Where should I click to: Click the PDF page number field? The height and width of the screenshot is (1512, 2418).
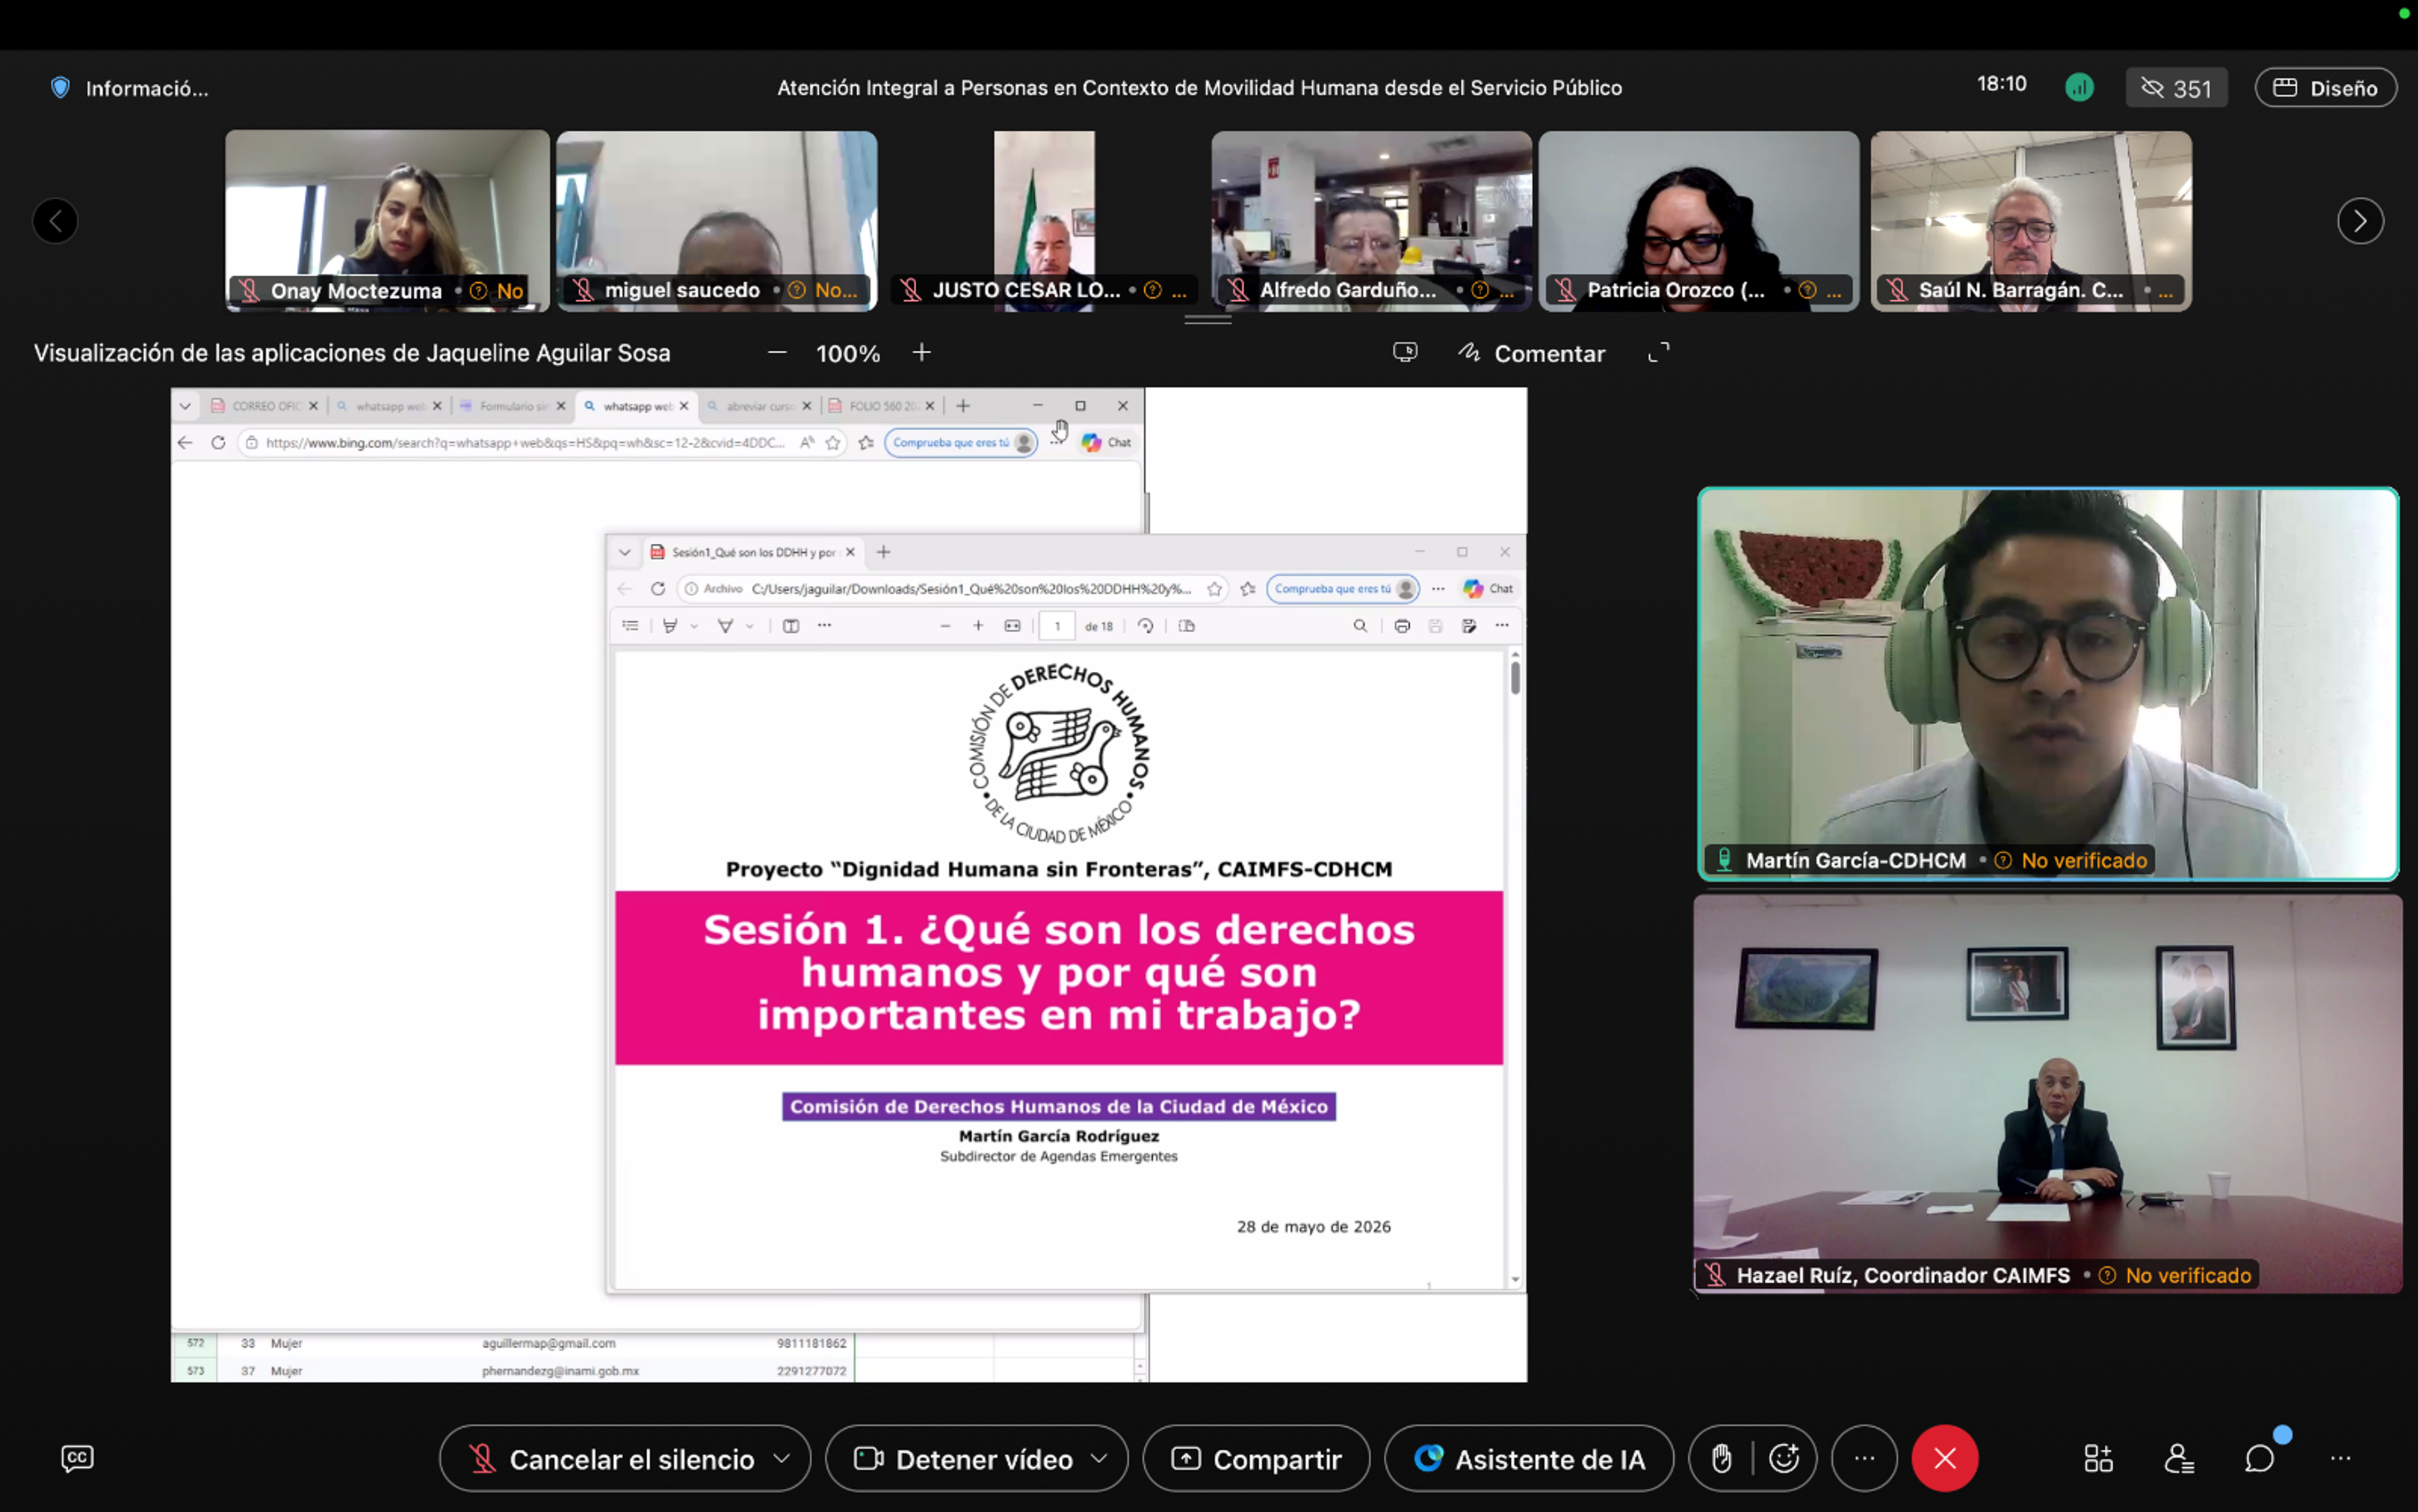coord(1057,626)
